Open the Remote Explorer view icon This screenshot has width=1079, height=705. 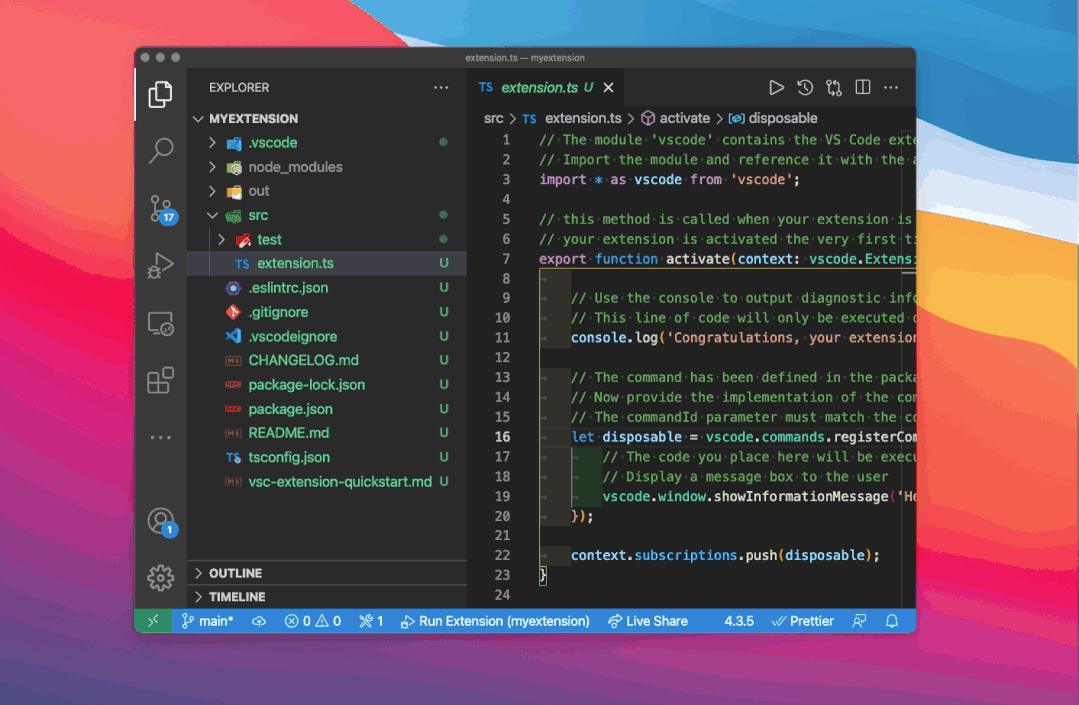click(160, 323)
